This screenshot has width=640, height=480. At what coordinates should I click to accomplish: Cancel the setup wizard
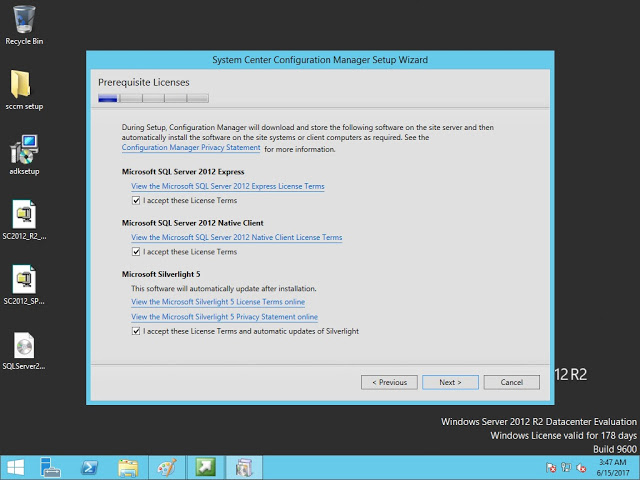(x=511, y=382)
